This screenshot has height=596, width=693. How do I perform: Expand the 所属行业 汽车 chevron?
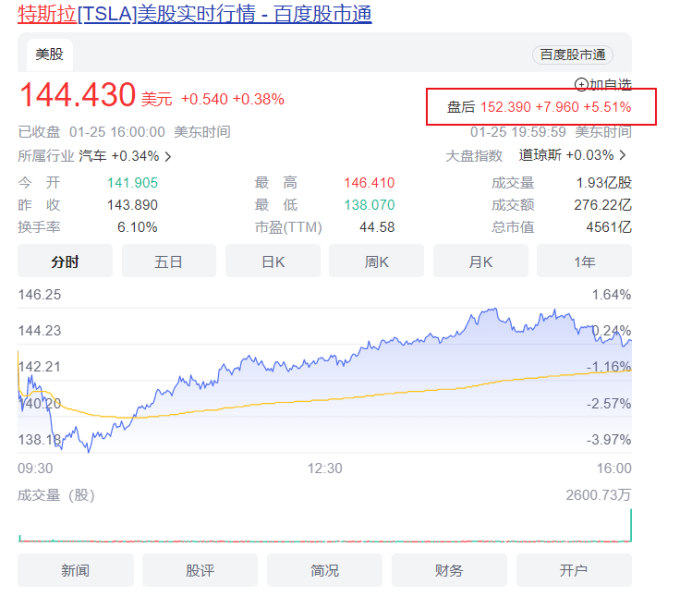(167, 156)
